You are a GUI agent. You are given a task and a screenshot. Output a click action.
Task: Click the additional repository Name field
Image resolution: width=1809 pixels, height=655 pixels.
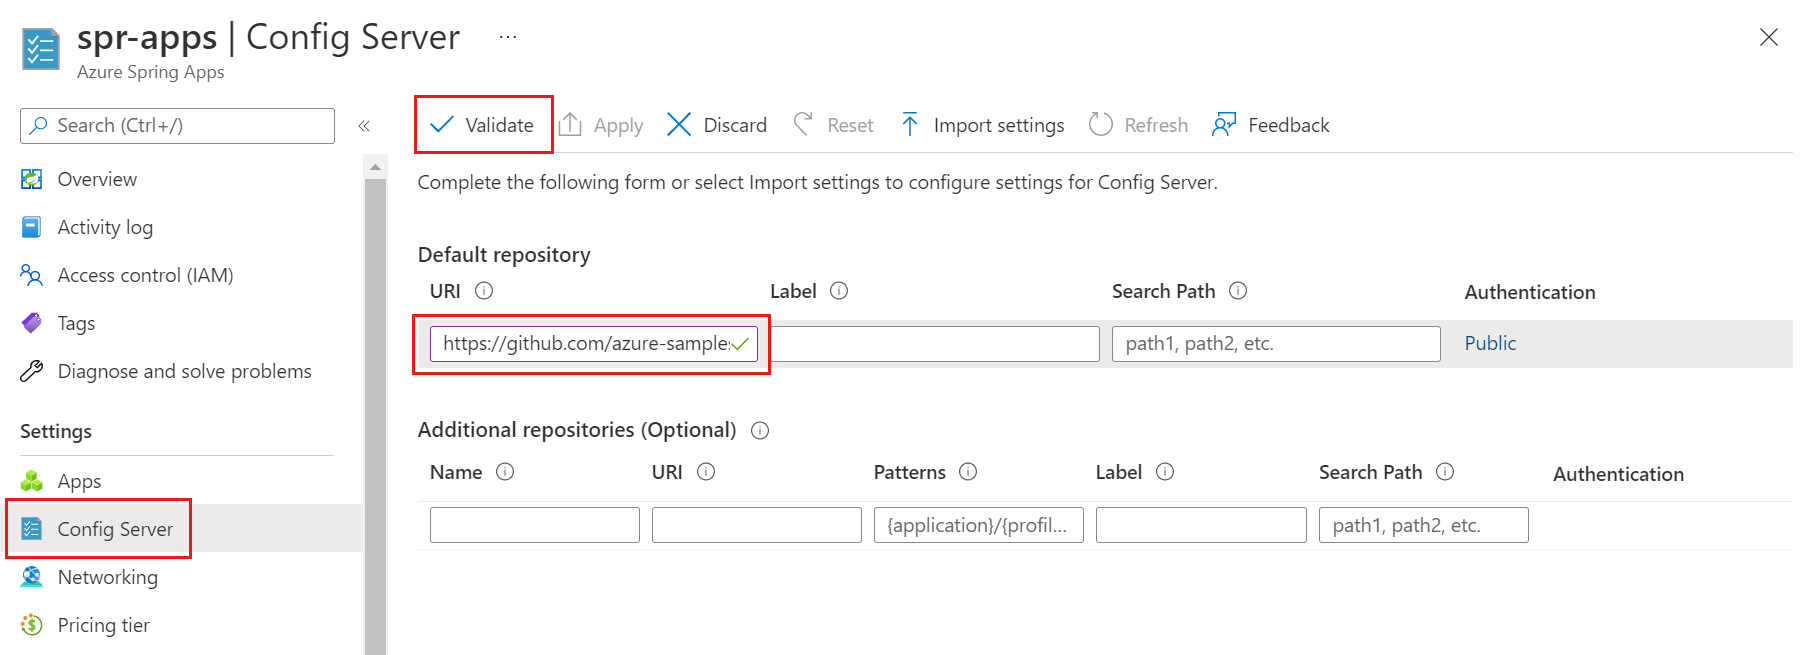point(534,525)
